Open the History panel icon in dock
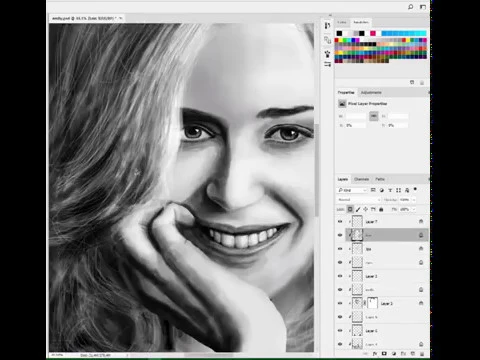 pyautogui.click(x=327, y=26)
